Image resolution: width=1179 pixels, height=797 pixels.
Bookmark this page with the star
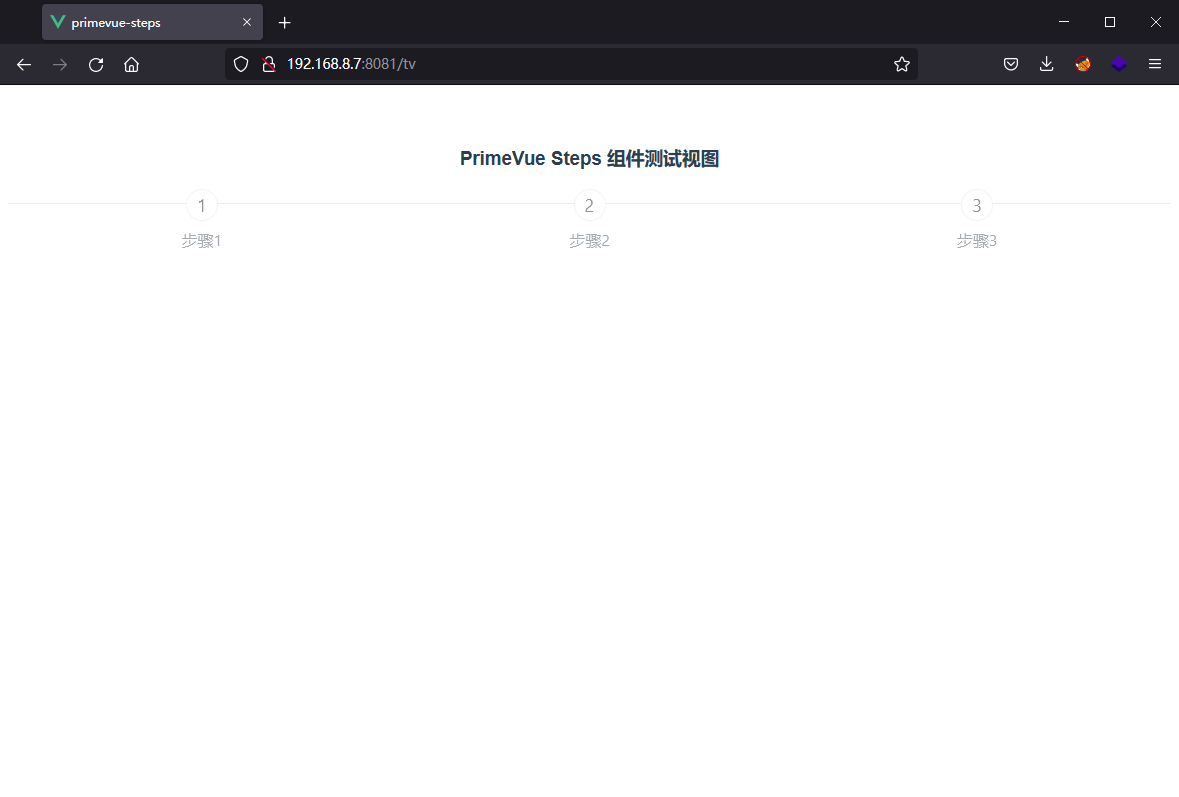click(901, 65)
